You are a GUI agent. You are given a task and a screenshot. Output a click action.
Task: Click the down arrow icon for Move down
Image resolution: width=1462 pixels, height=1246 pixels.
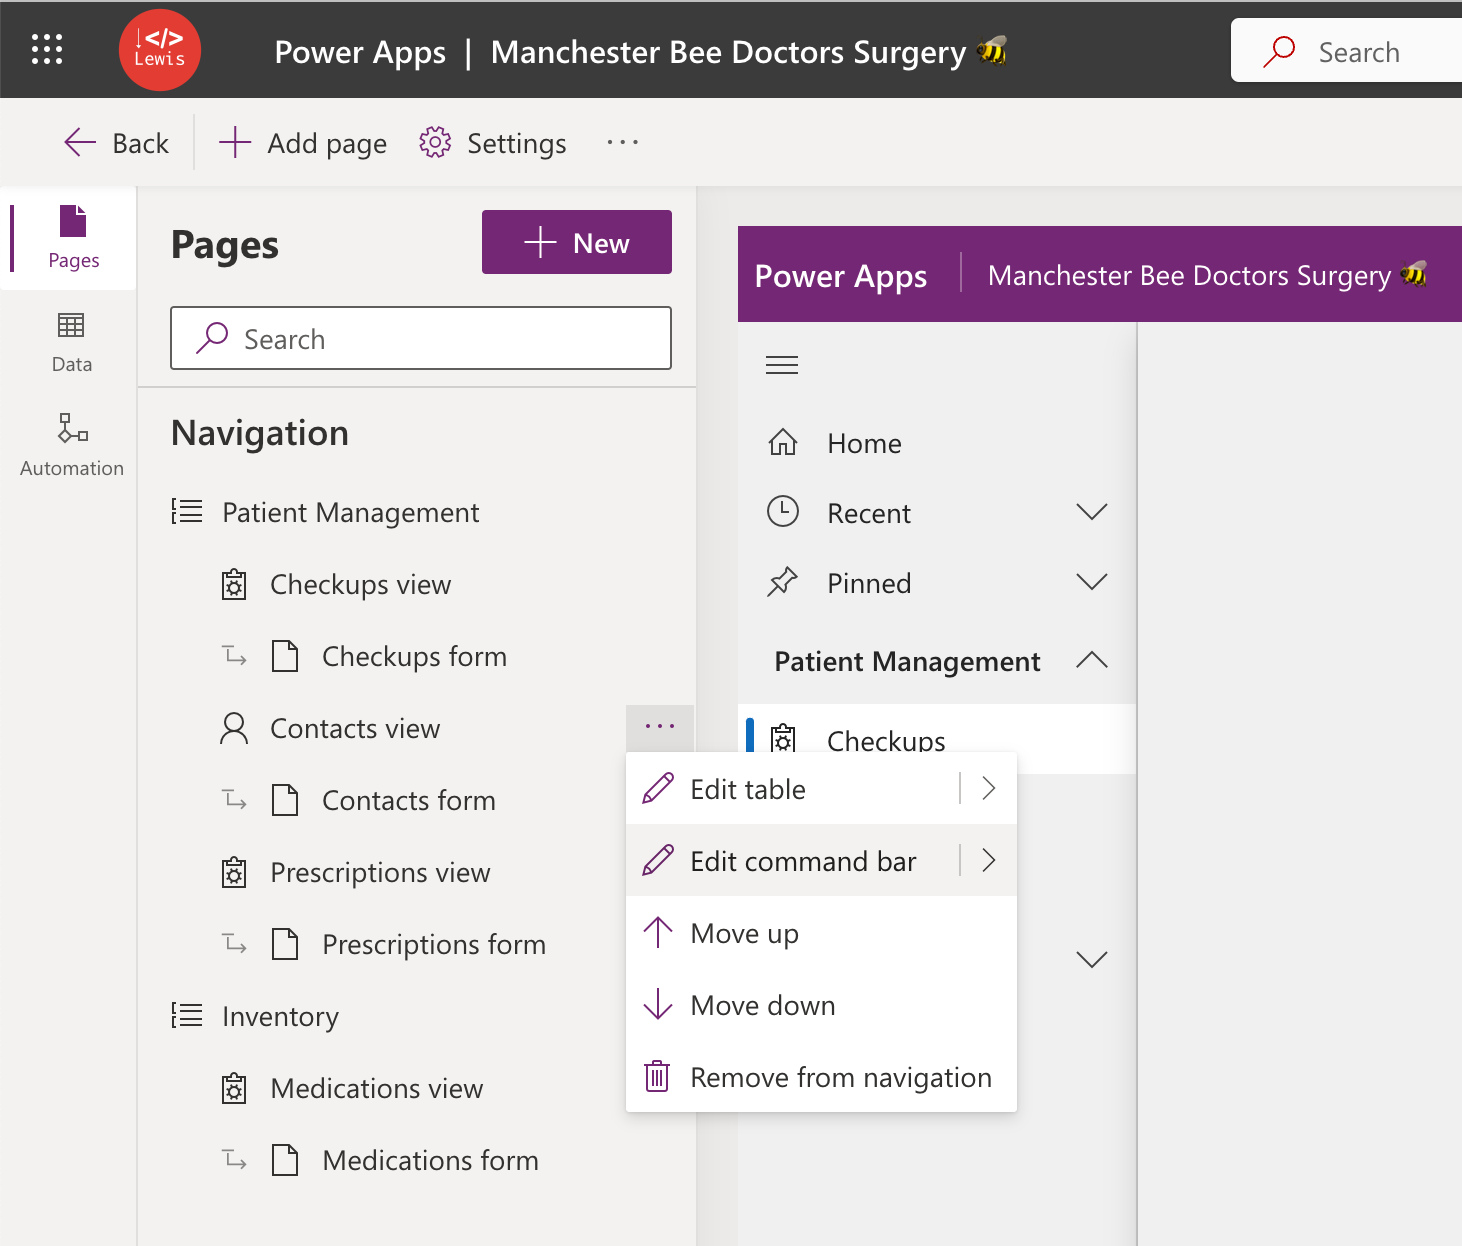point(658,1004)
